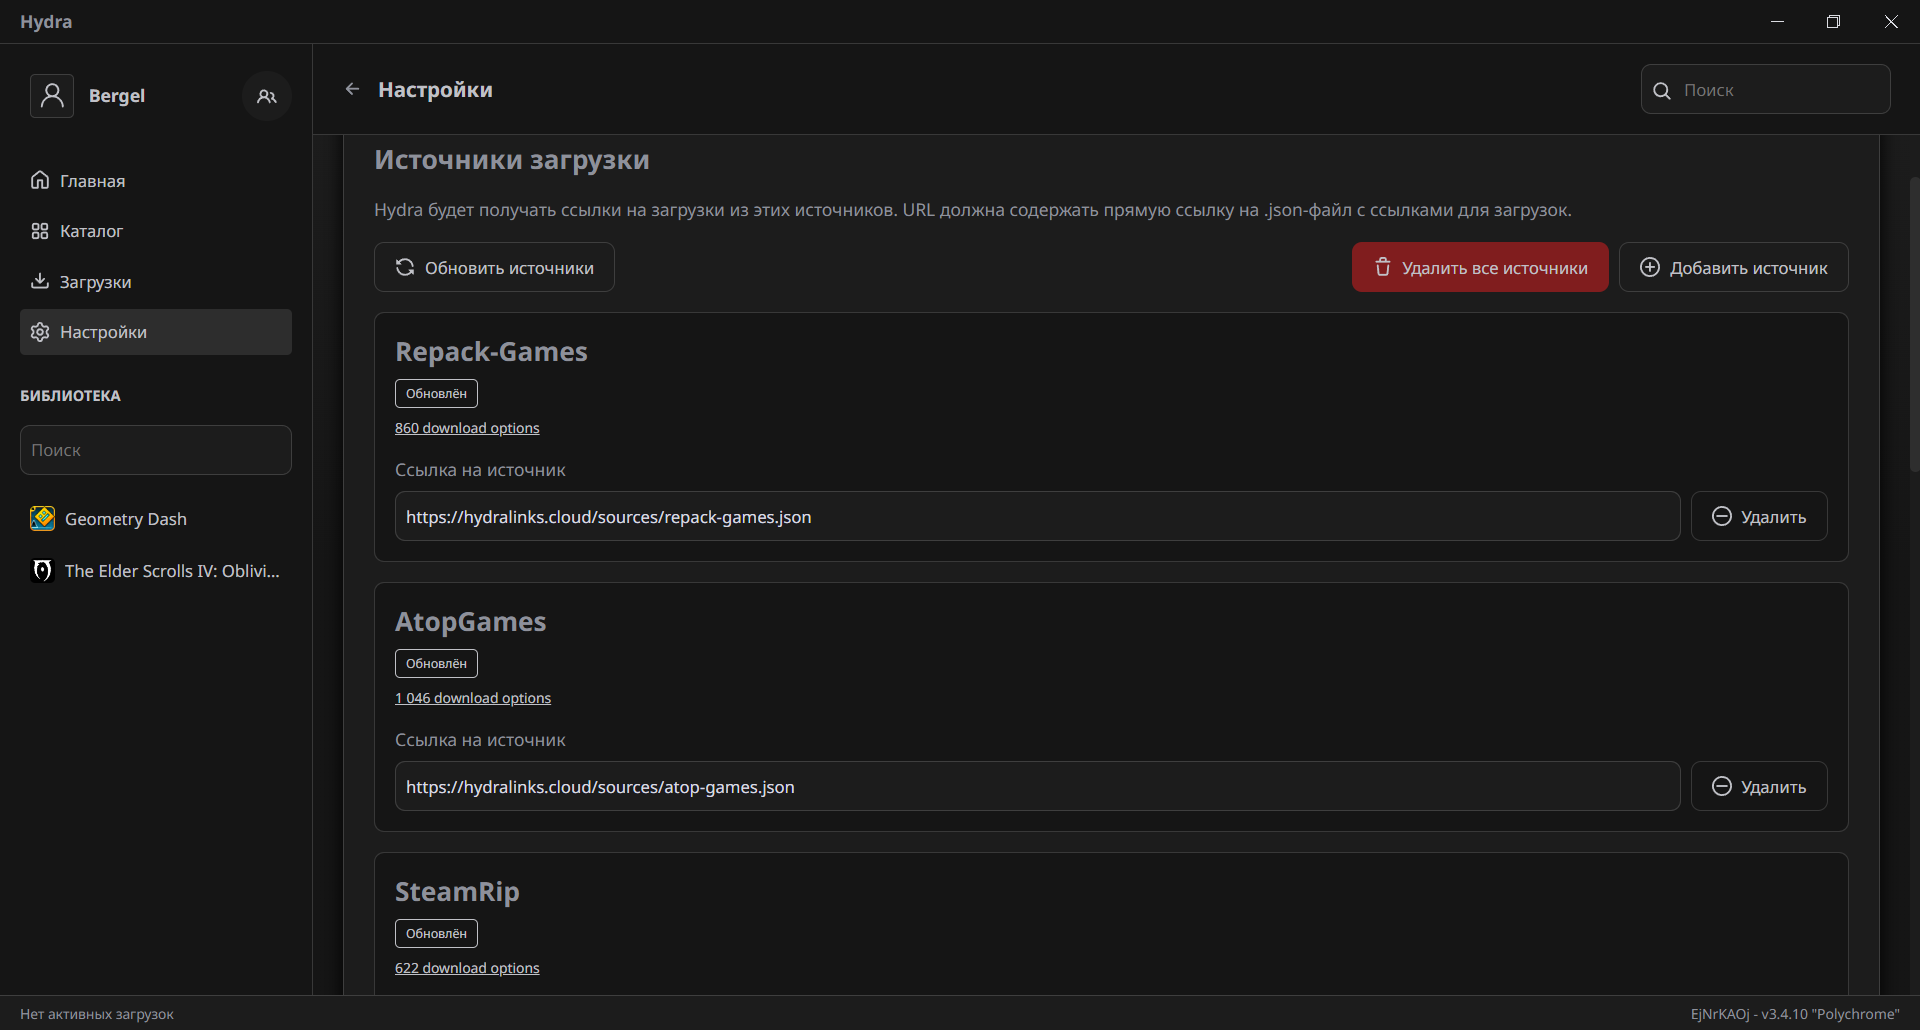
Task: Click the БИБЛИОТЕКА section label
Action: [x=70, y=396]
